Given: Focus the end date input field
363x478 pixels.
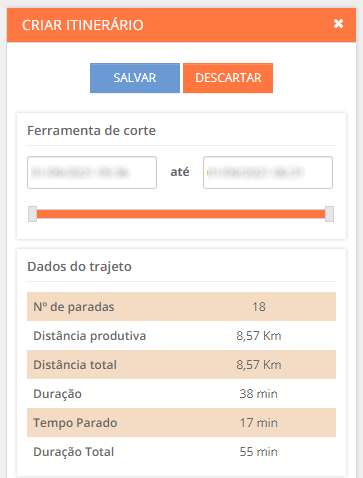Looking at the screenshot, I should pyautogui.click(x=268, y=173).
